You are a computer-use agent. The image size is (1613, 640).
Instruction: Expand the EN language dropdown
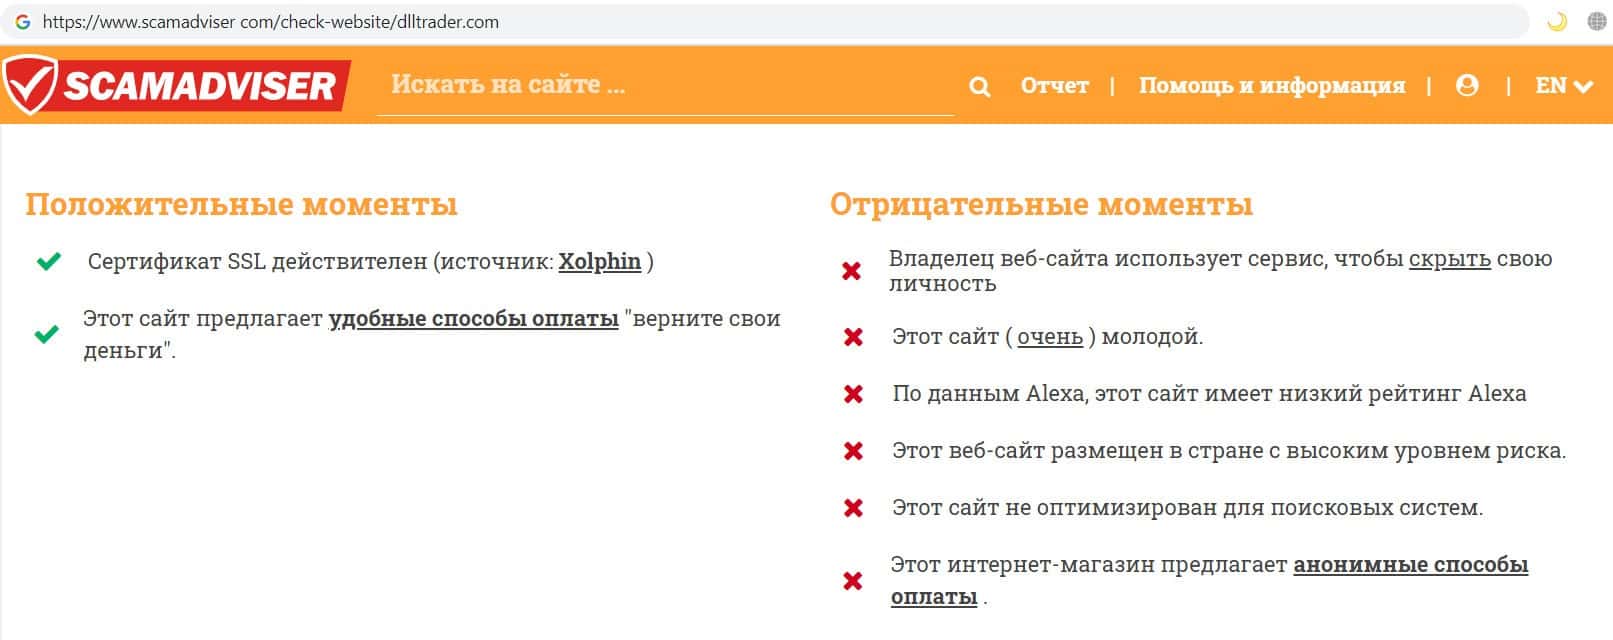pos(1563,85)
